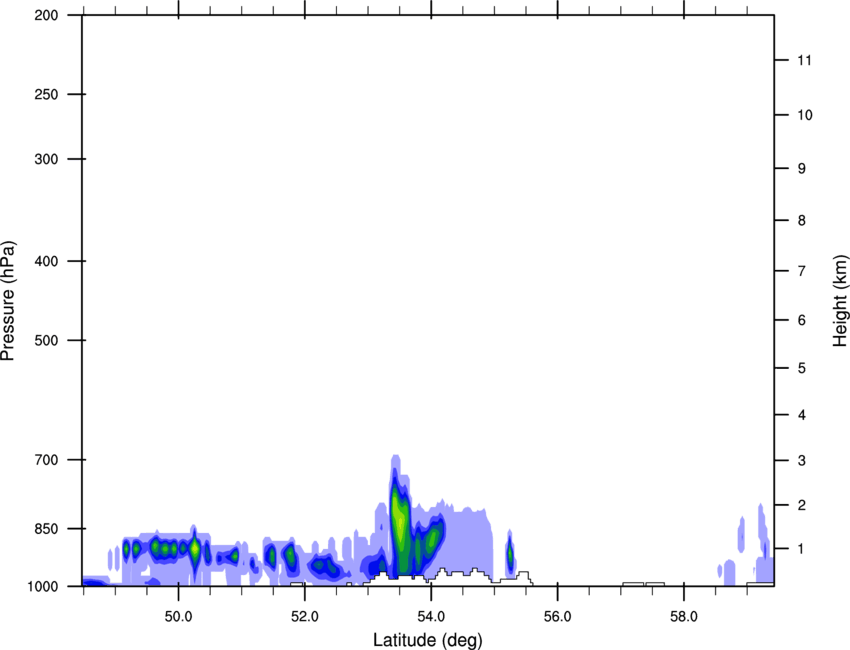Click the 'Pressure (hPa)' axis title
This screenshot has height=650, width=850.
[8, 301]
